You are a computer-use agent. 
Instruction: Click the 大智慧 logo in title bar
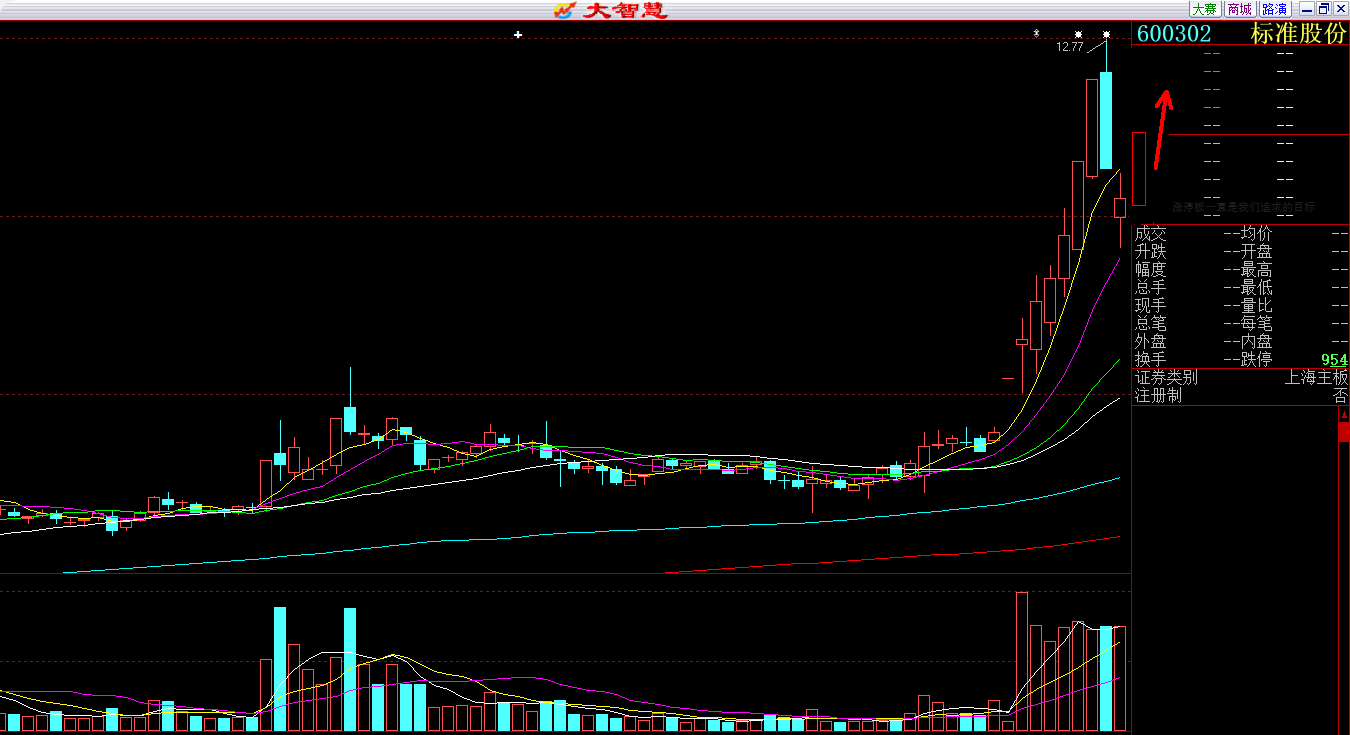pos(611,10)
